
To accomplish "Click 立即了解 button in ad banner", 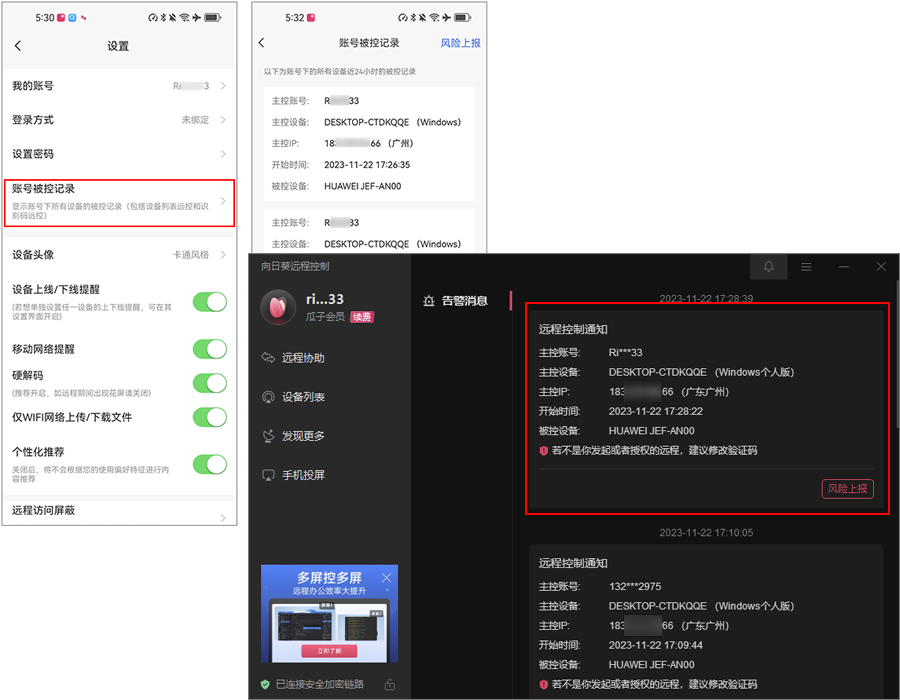I will pyautogui.click(x=329, y=651).
